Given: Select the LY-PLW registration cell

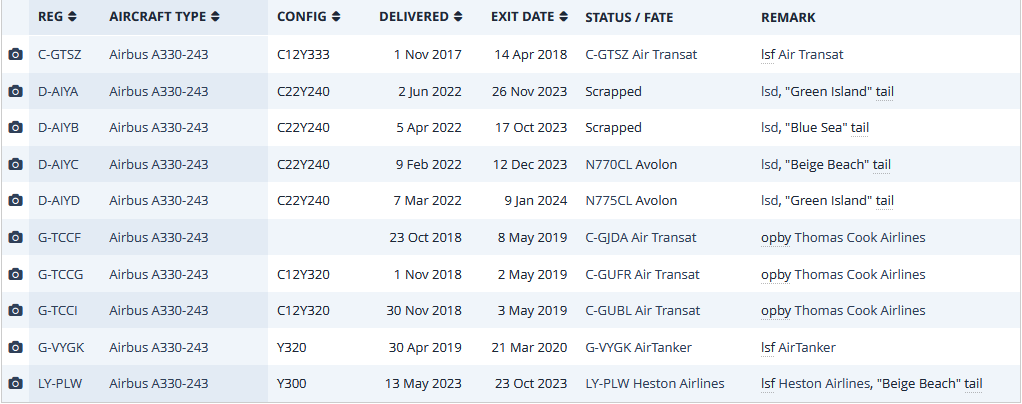Looking at the screenshot, I should pyautogui.click(x=58, y=384).
